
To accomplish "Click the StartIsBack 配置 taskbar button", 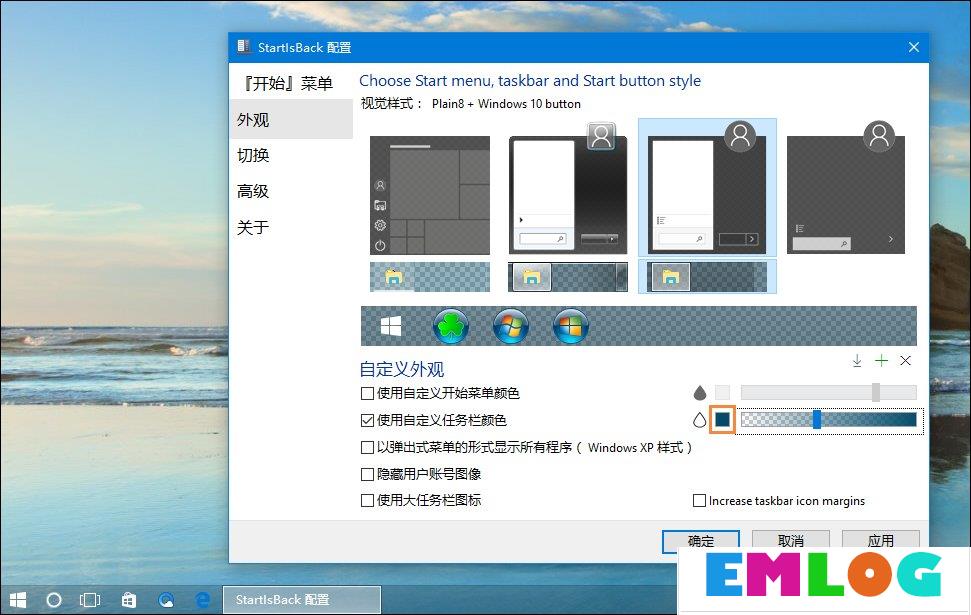I will click(x=302, y=600).
